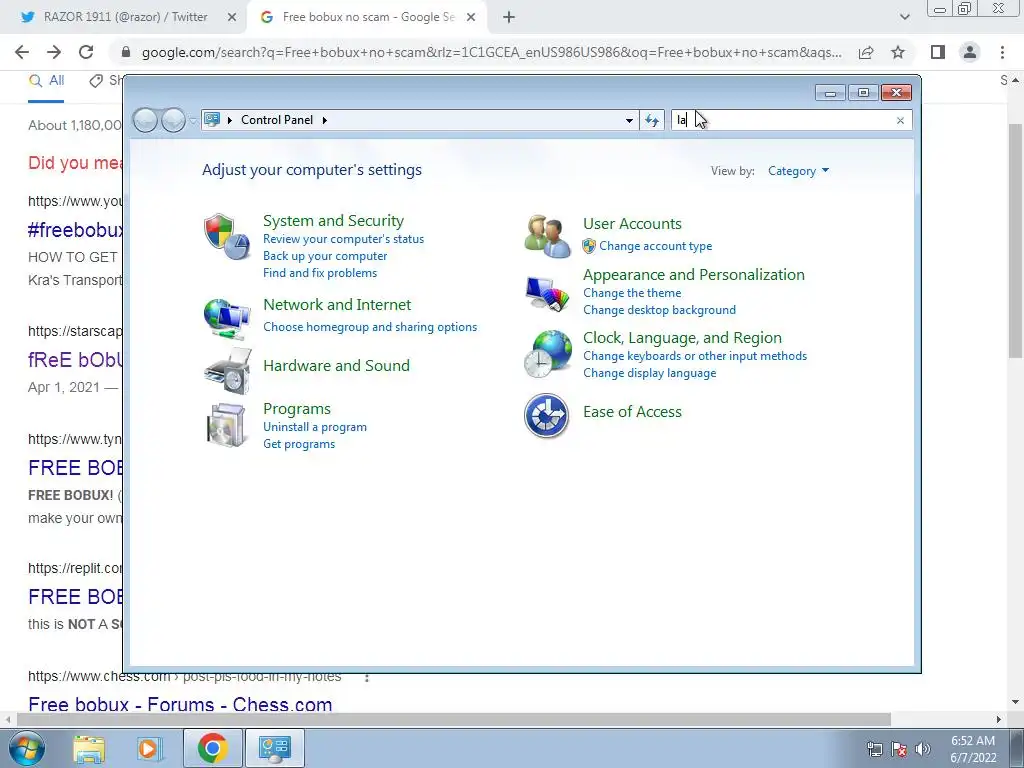This screenshot has width=1024, height=768.
Task: Open the Windows Start button
Action: click(26, 748)
